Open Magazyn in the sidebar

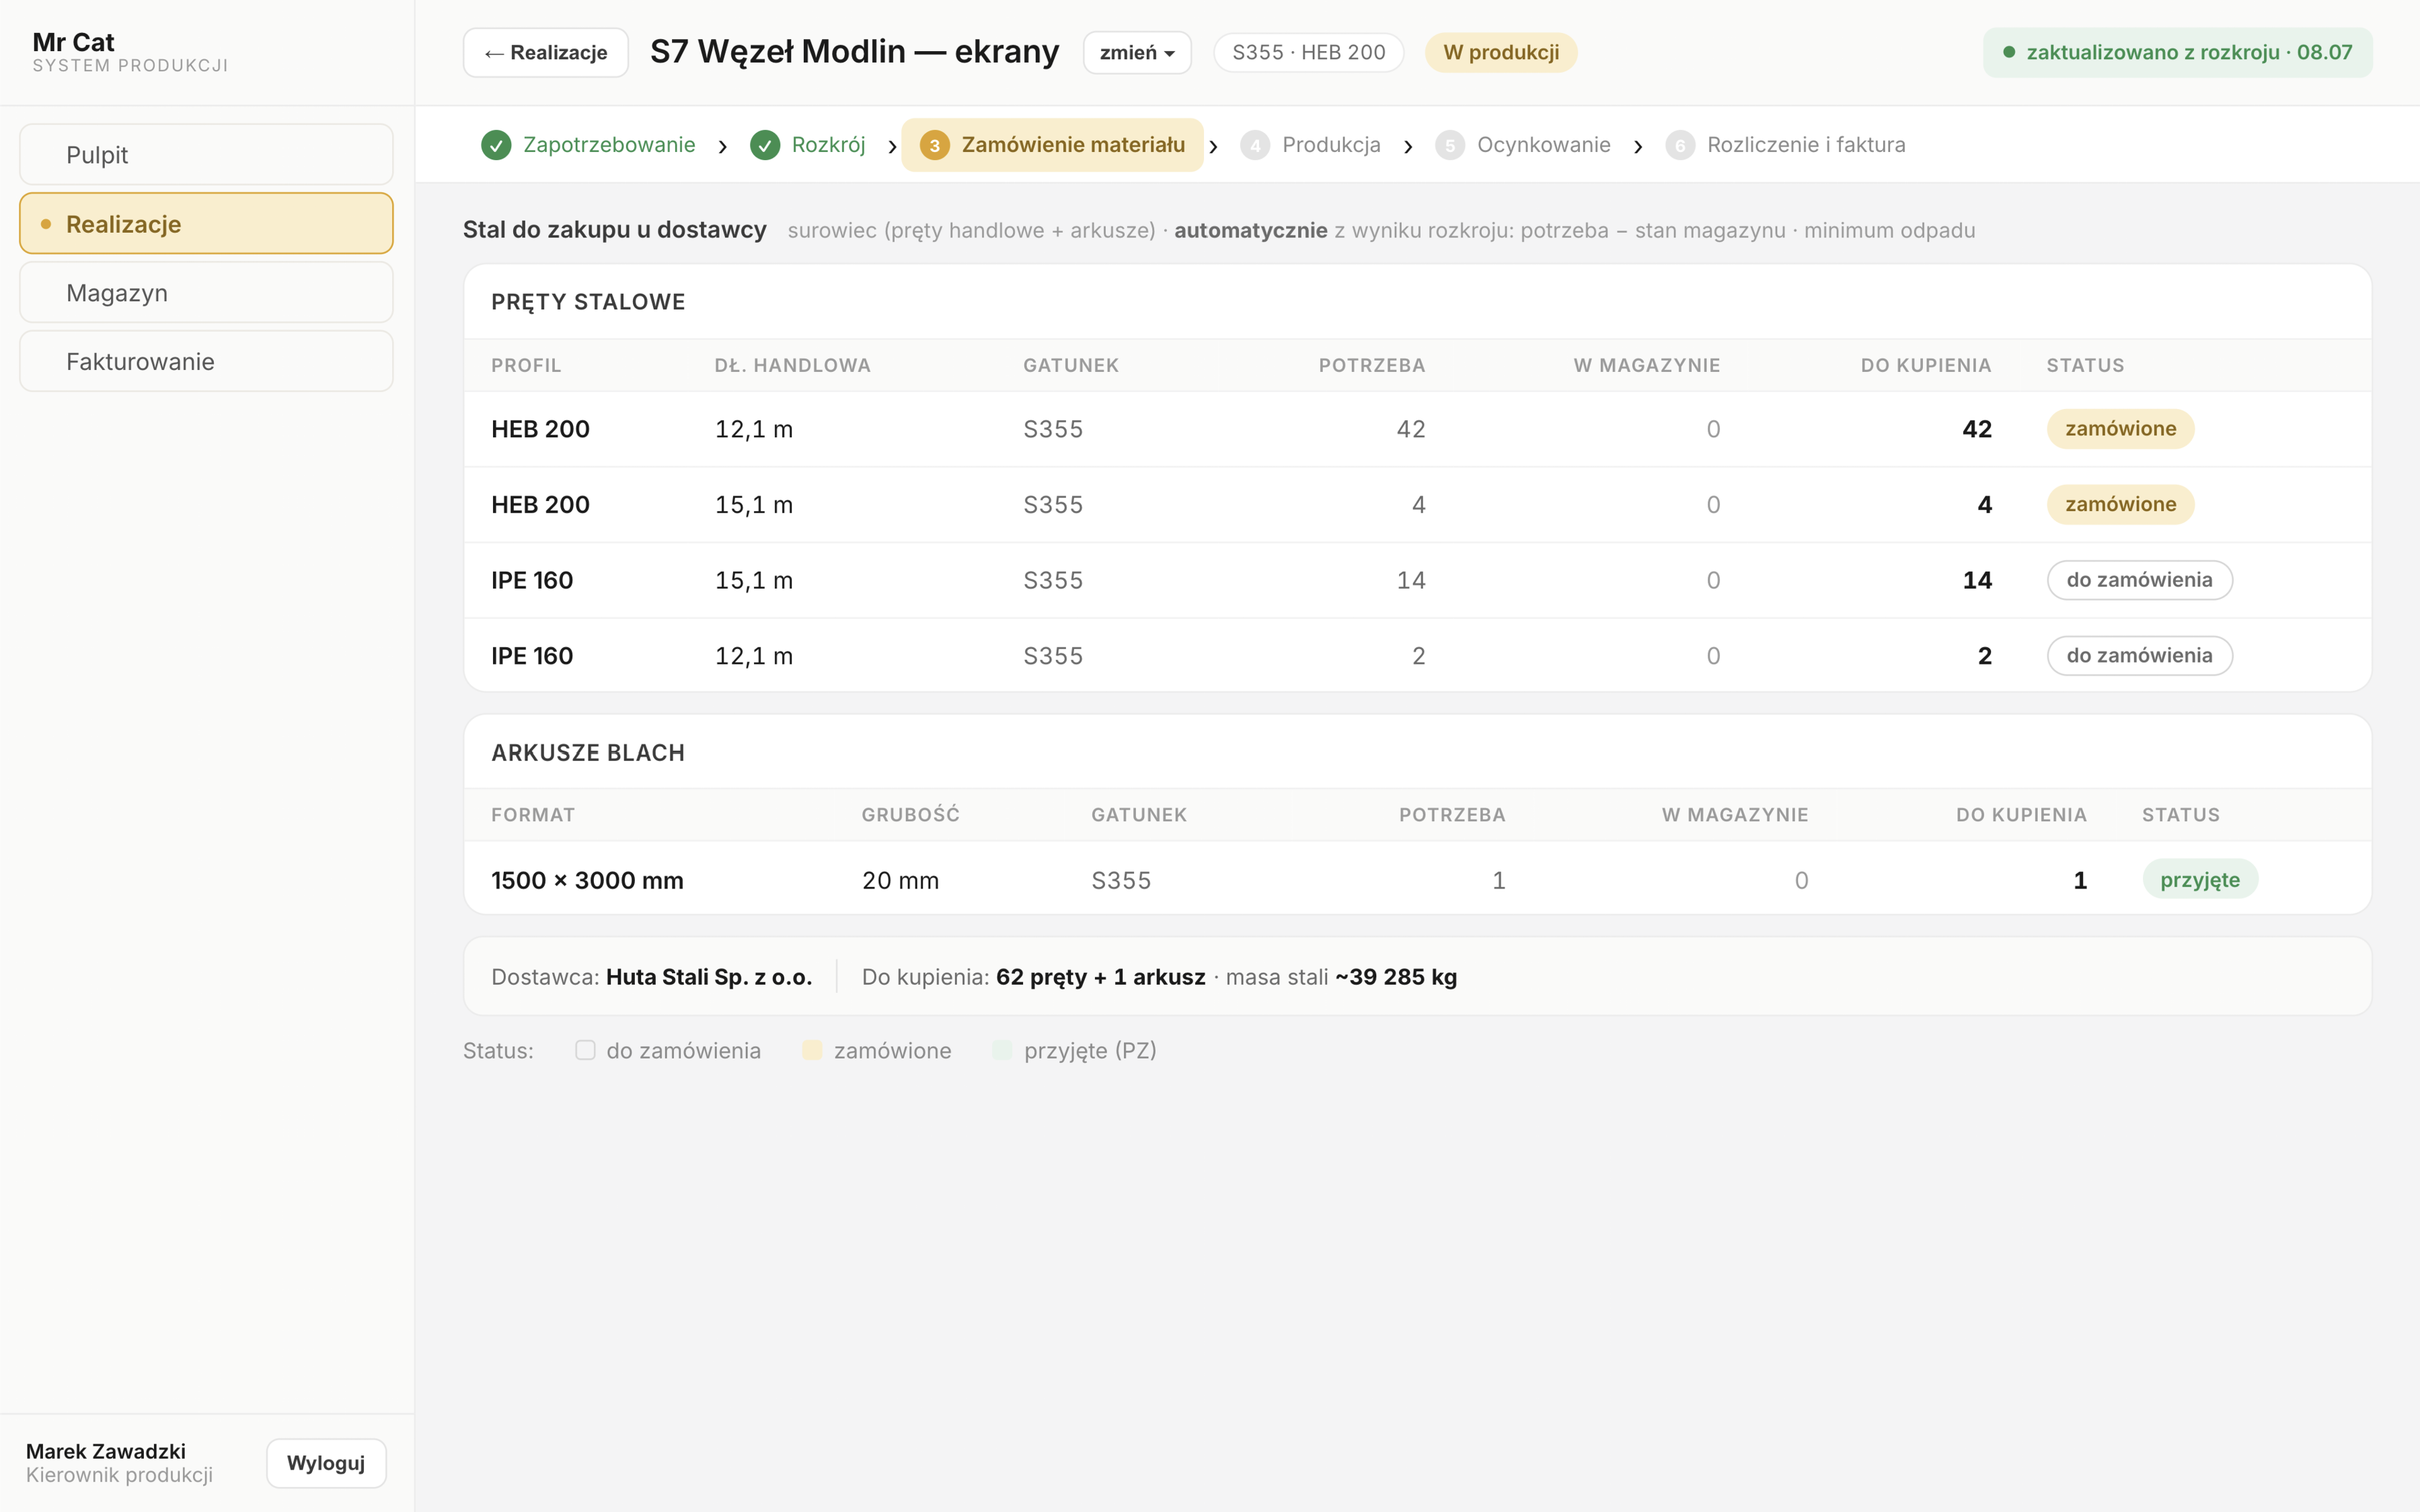[x=206, y=292]
